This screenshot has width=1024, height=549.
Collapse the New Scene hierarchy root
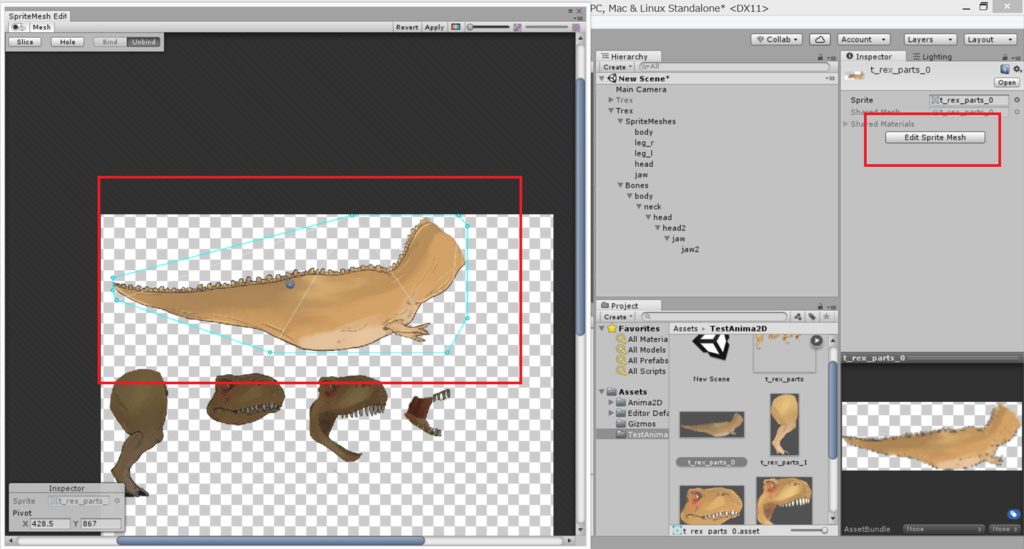point(602,78)
